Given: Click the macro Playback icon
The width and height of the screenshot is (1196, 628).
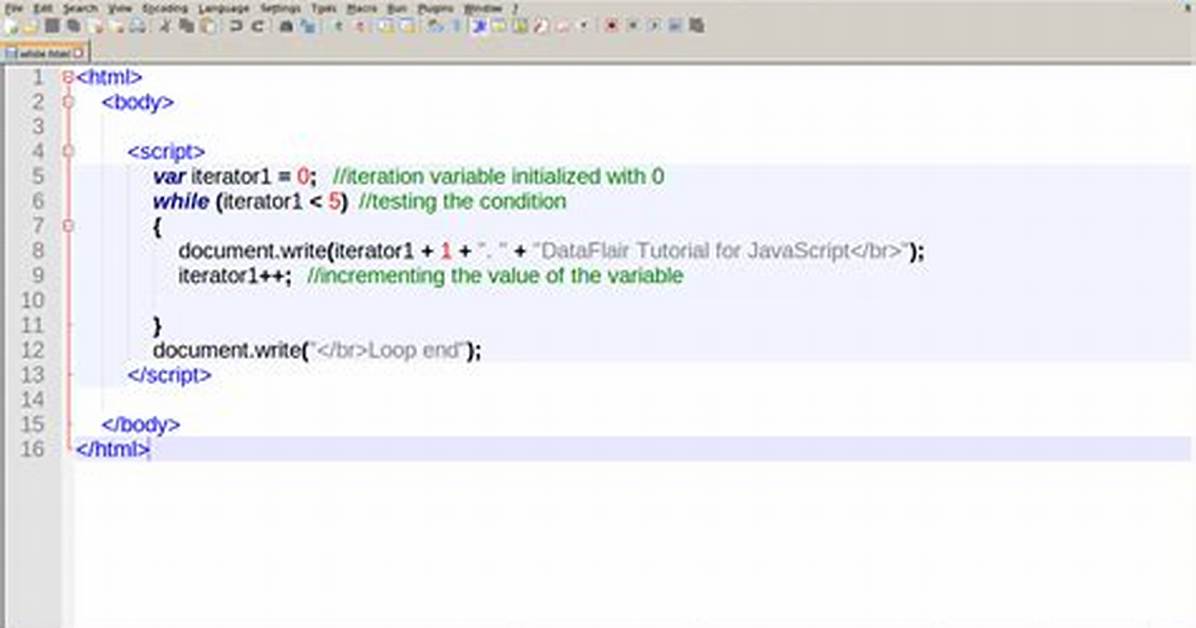Looking at the screenshot, I should (x=654, y=26).
